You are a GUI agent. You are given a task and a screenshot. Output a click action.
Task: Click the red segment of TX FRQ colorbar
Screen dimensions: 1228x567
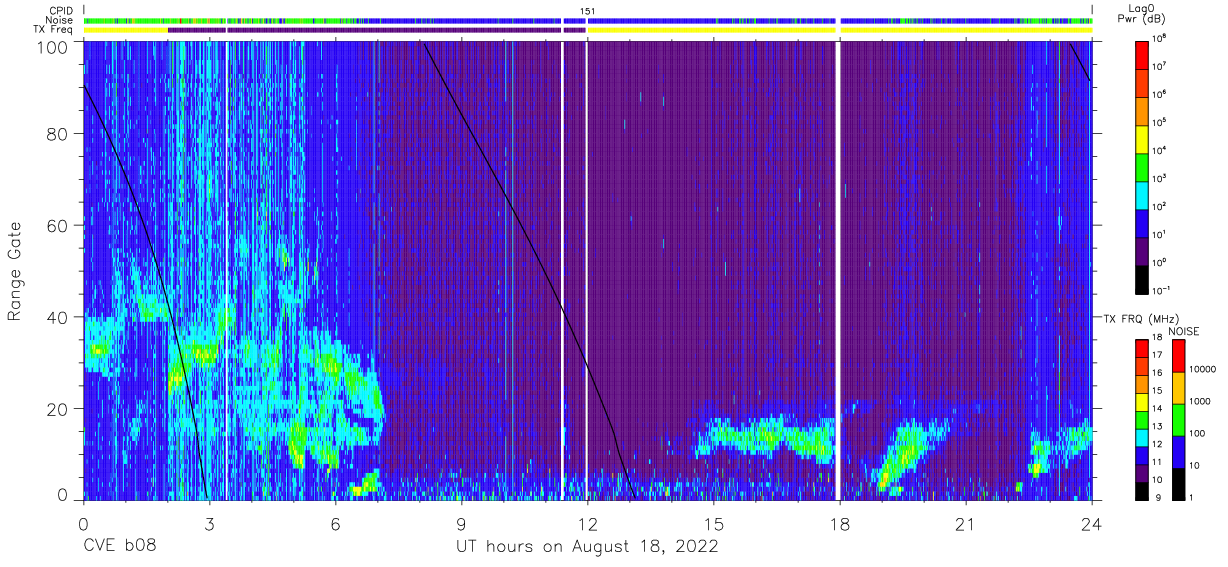pos(1142,350)
